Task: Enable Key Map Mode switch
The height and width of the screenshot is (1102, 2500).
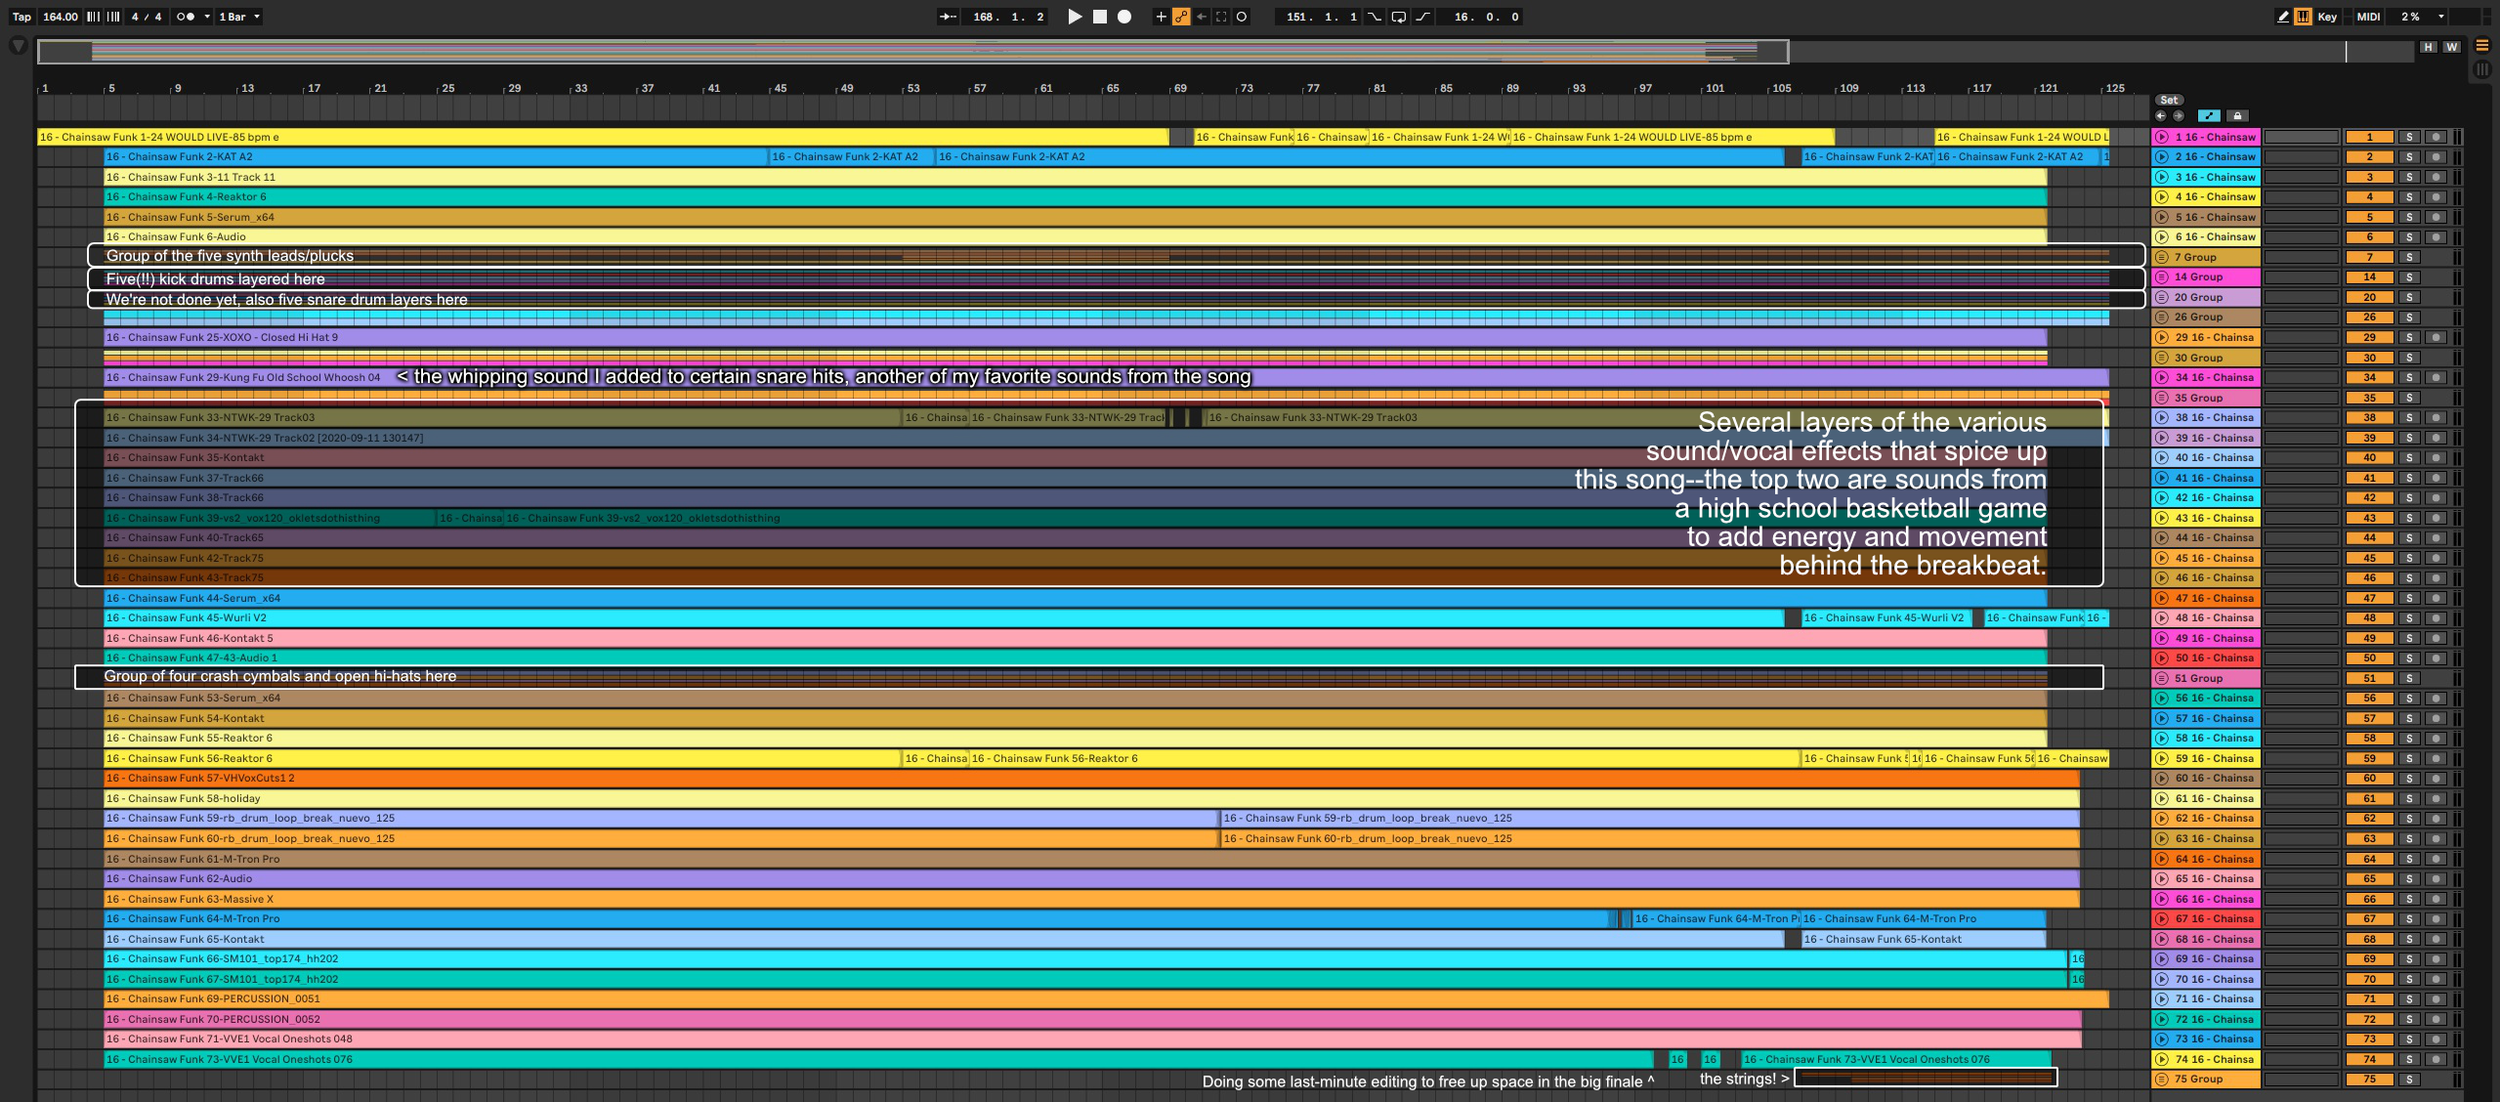Action: (x=2327, y=17)
